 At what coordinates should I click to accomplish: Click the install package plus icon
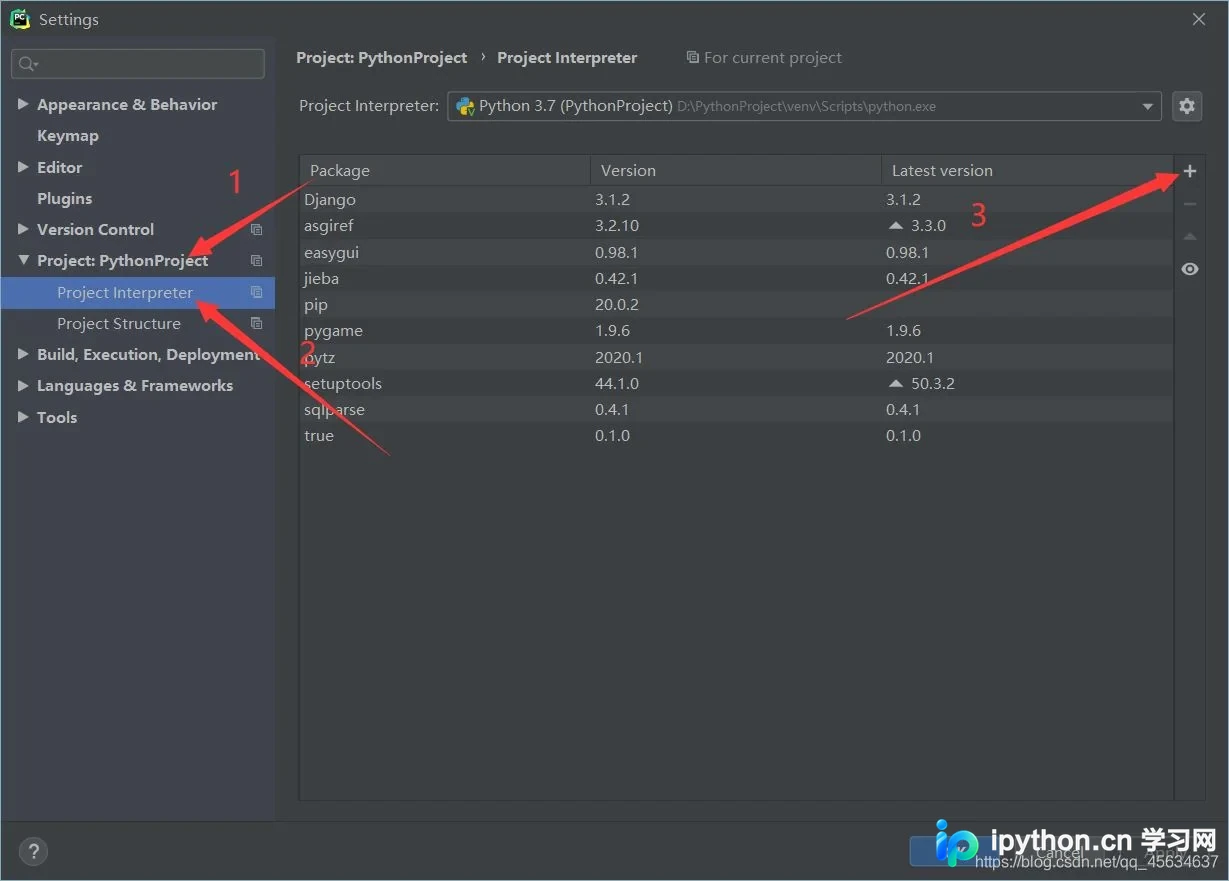tap(1189, 171)
